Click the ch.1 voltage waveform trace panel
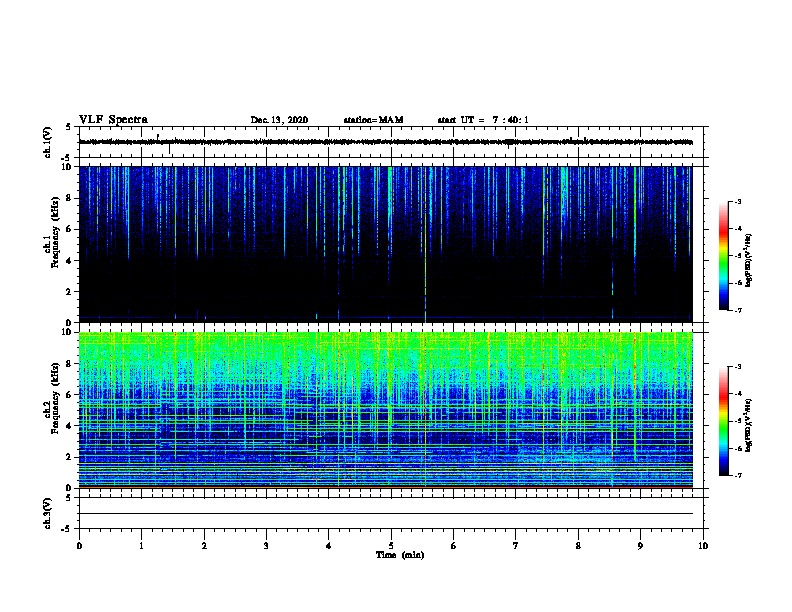The width and height of the screenshot is (792, 612). click(391, 142)
